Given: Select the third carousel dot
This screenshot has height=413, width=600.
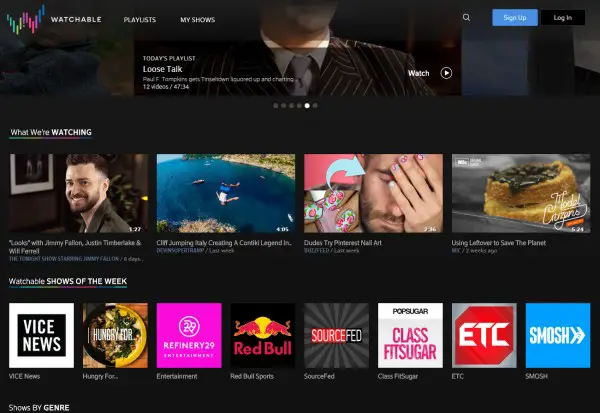Looking at the screenshot, I should pyautogui.click(x=291, y=106).
